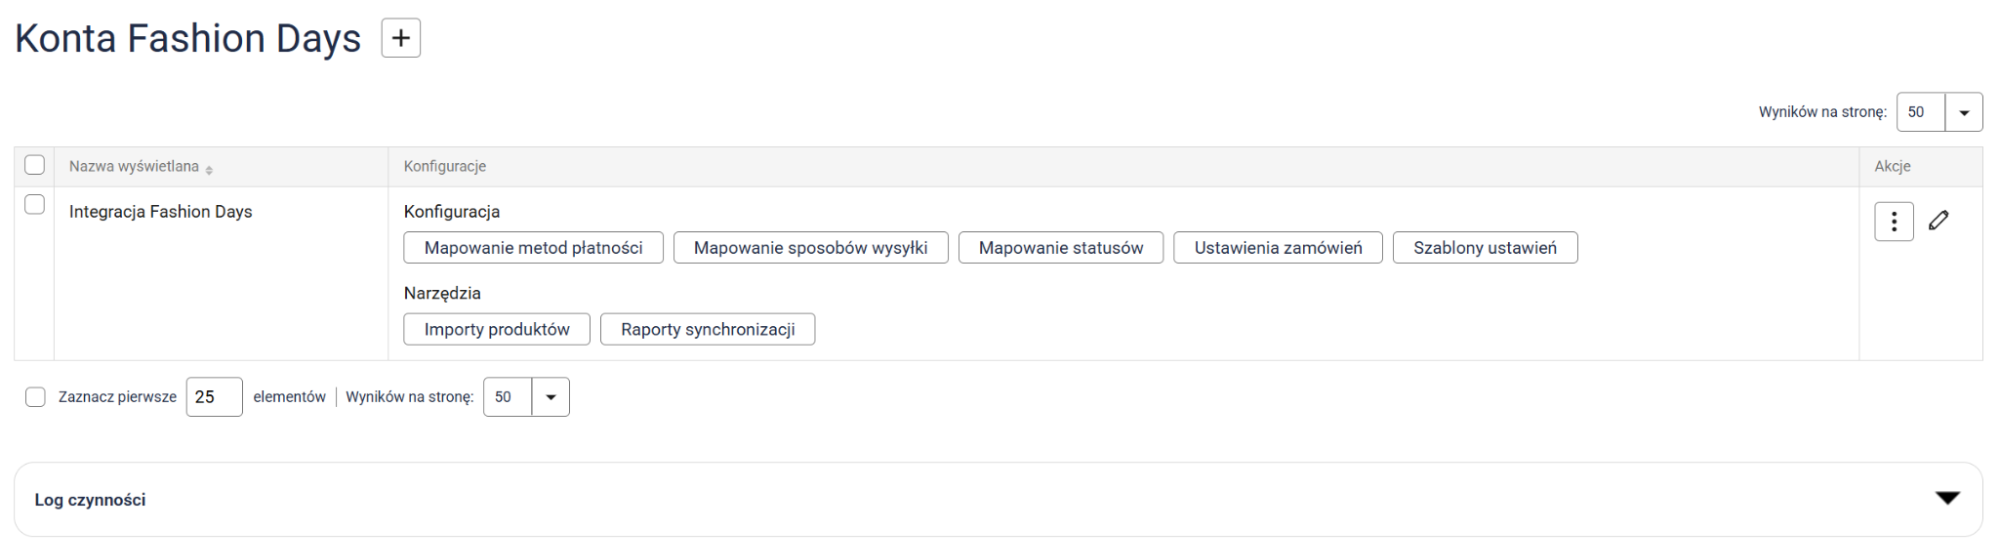The width and height of the screenshot is (1999, 553).
Task: Go to Mapowanie statusów
Action: (1060, 248)
